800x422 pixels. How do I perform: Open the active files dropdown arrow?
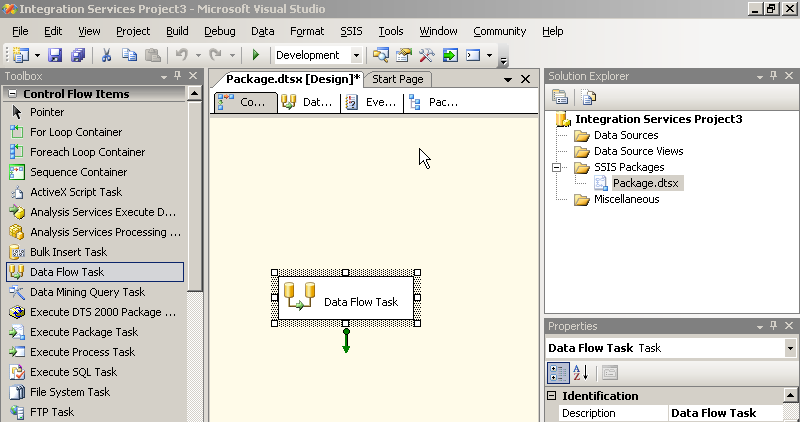[x=508, y=80]
